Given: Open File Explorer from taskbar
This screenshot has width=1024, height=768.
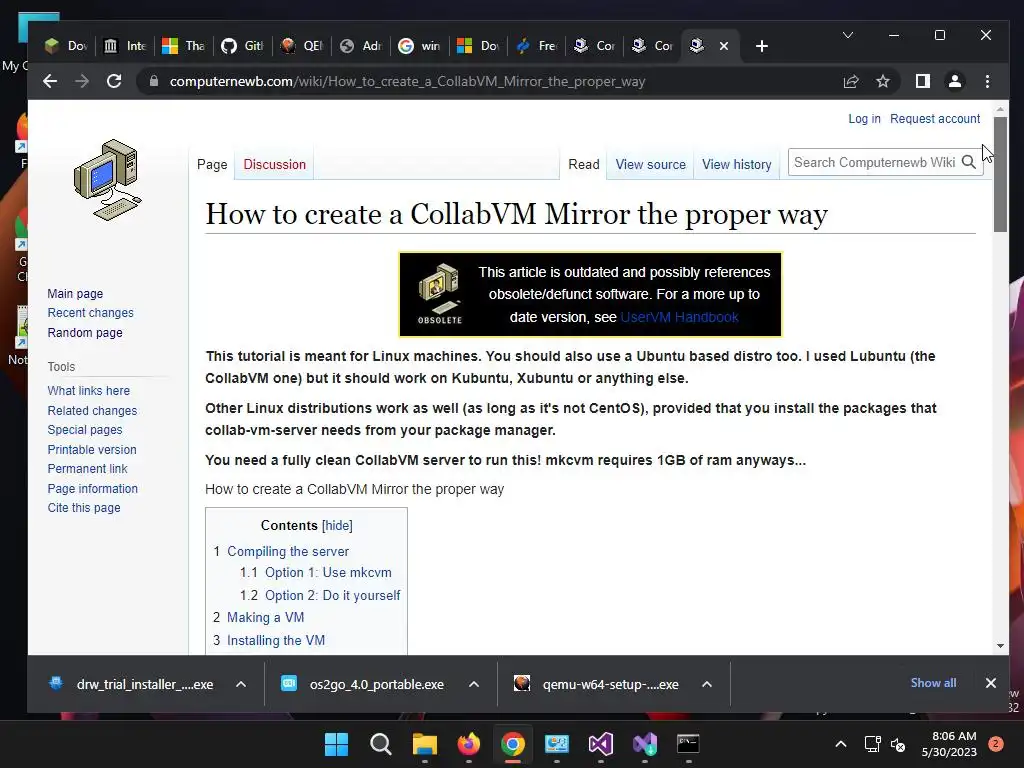Looking at the screenshot, I should tap(424, 744).
